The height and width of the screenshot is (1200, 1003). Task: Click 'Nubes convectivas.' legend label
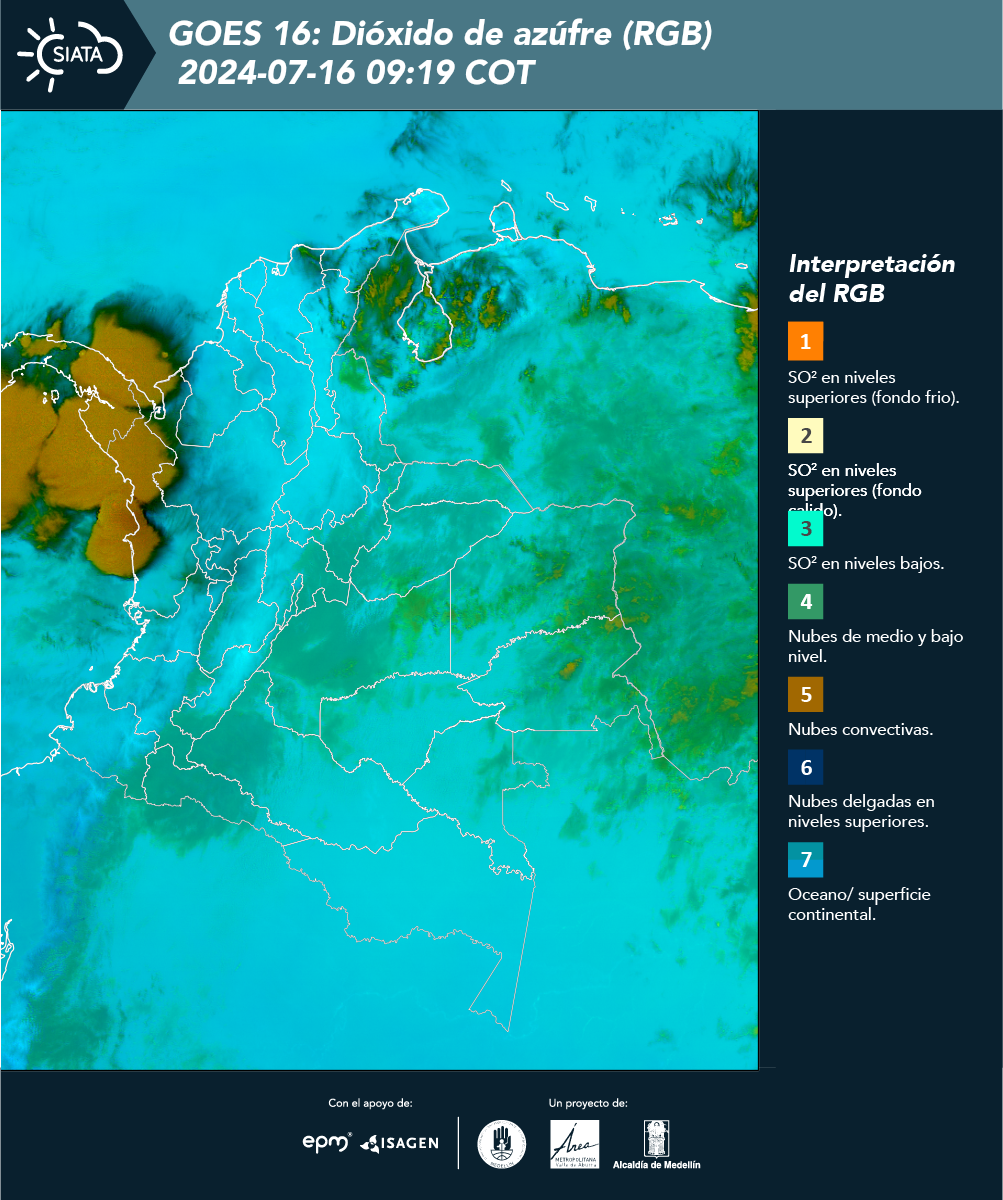point(861,729)
